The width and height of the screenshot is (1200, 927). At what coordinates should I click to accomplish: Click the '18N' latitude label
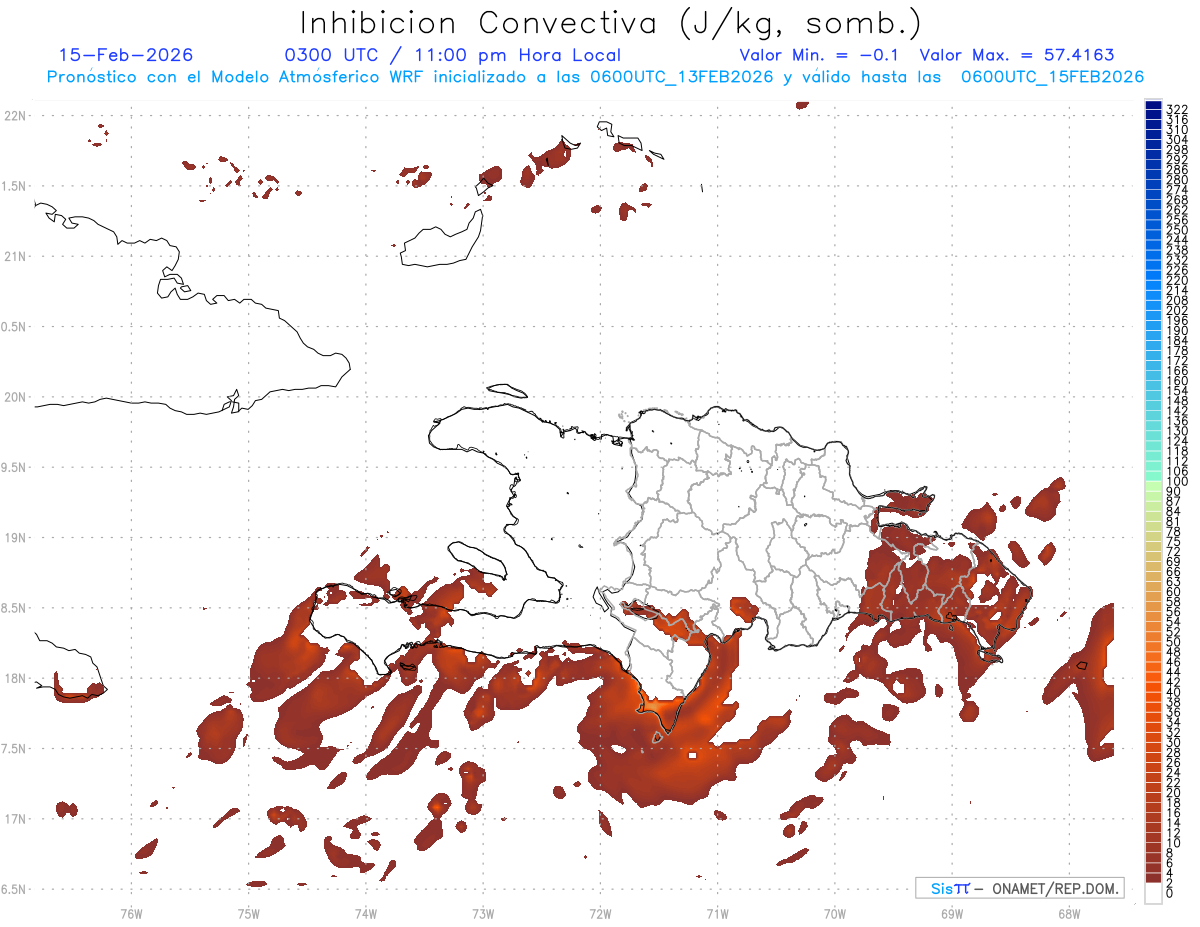(x=15, y=678)
